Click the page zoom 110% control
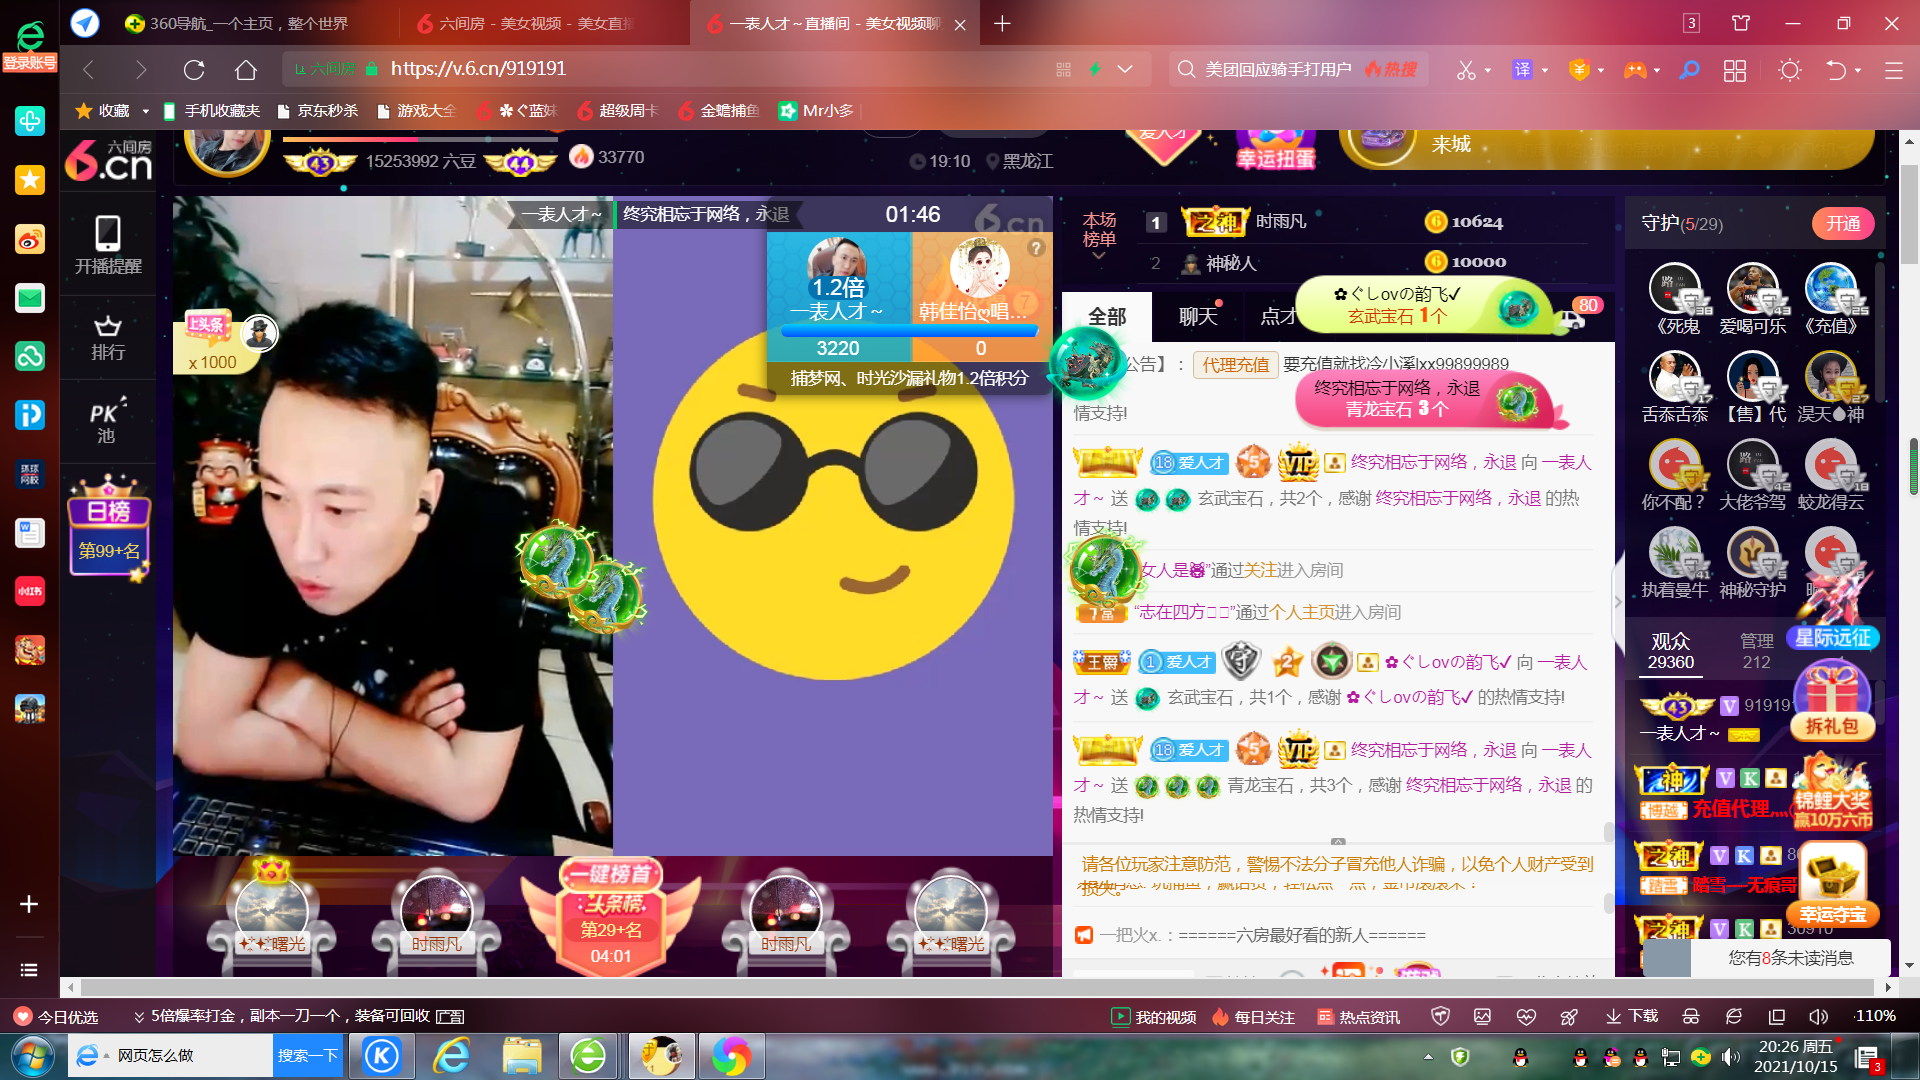Screen dimensions: 1920x1080 [1875, 1016]
